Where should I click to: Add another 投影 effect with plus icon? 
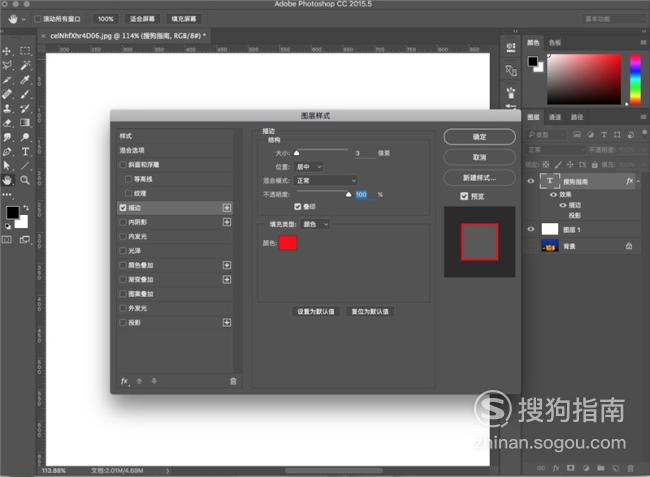227,322
